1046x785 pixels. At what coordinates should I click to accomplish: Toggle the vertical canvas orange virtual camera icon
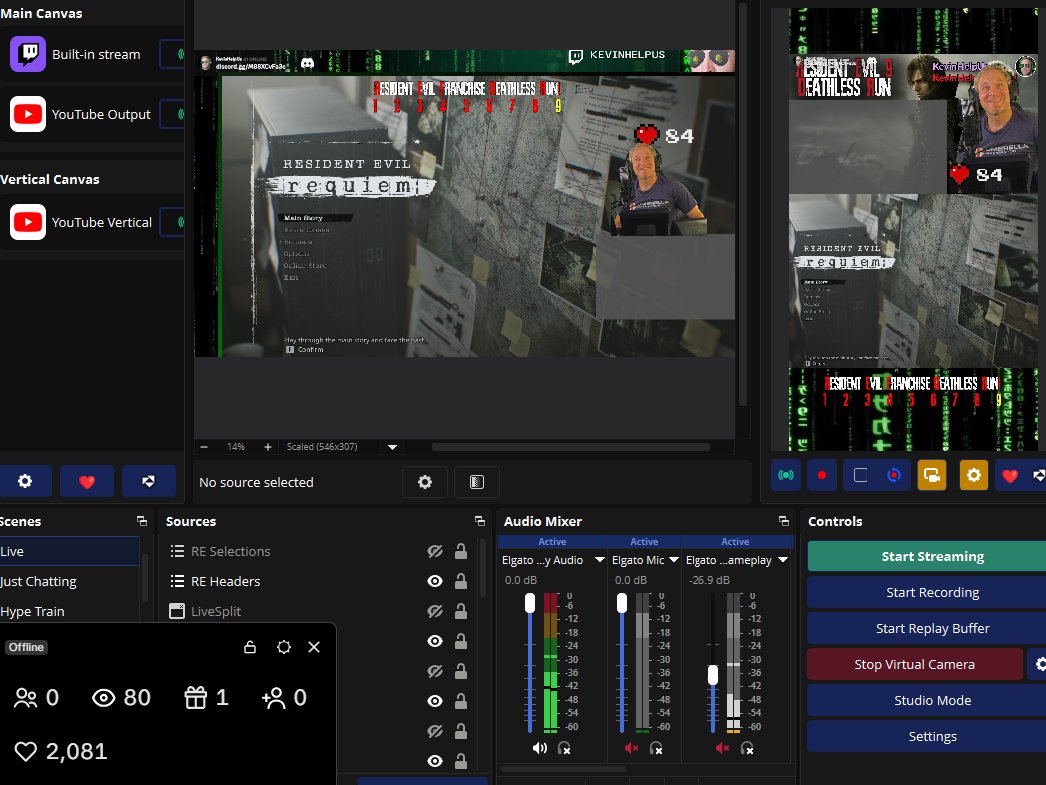[932, 476]
